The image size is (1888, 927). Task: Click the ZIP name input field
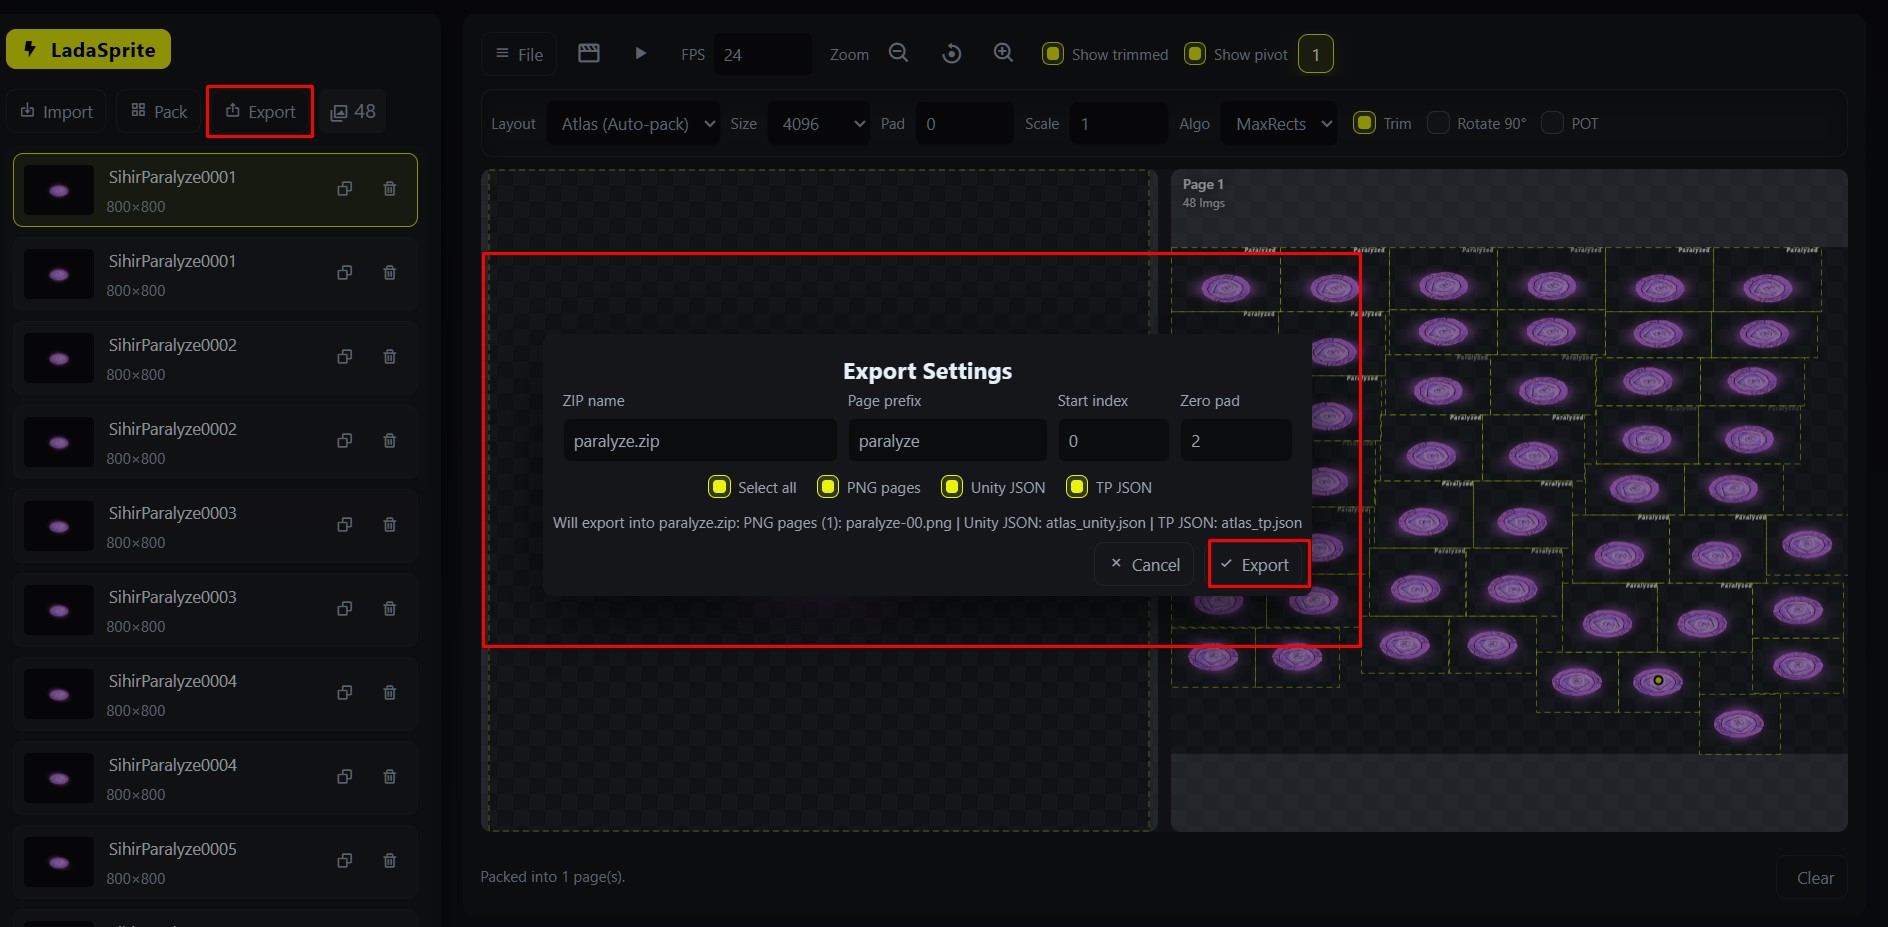point(699,440)
